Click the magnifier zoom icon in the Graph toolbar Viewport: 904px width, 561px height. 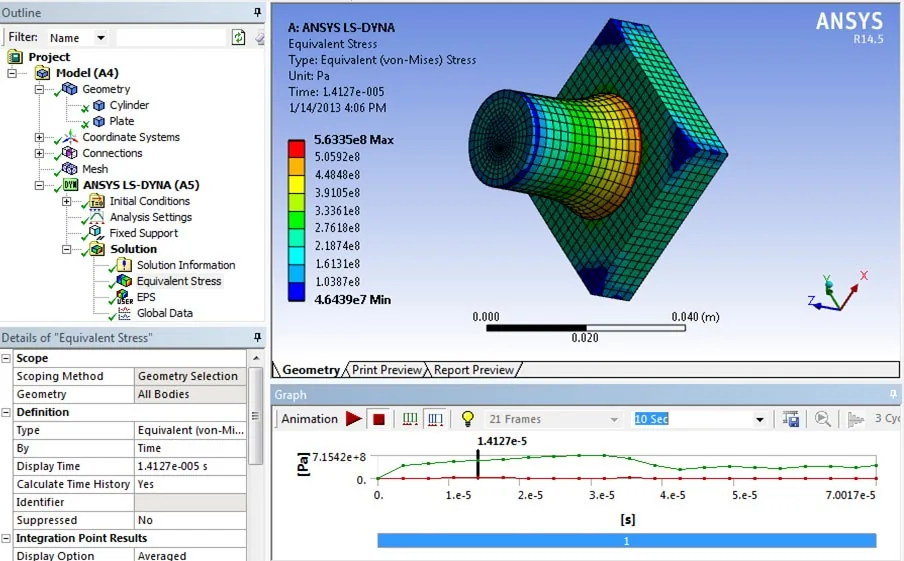(823, 419)
